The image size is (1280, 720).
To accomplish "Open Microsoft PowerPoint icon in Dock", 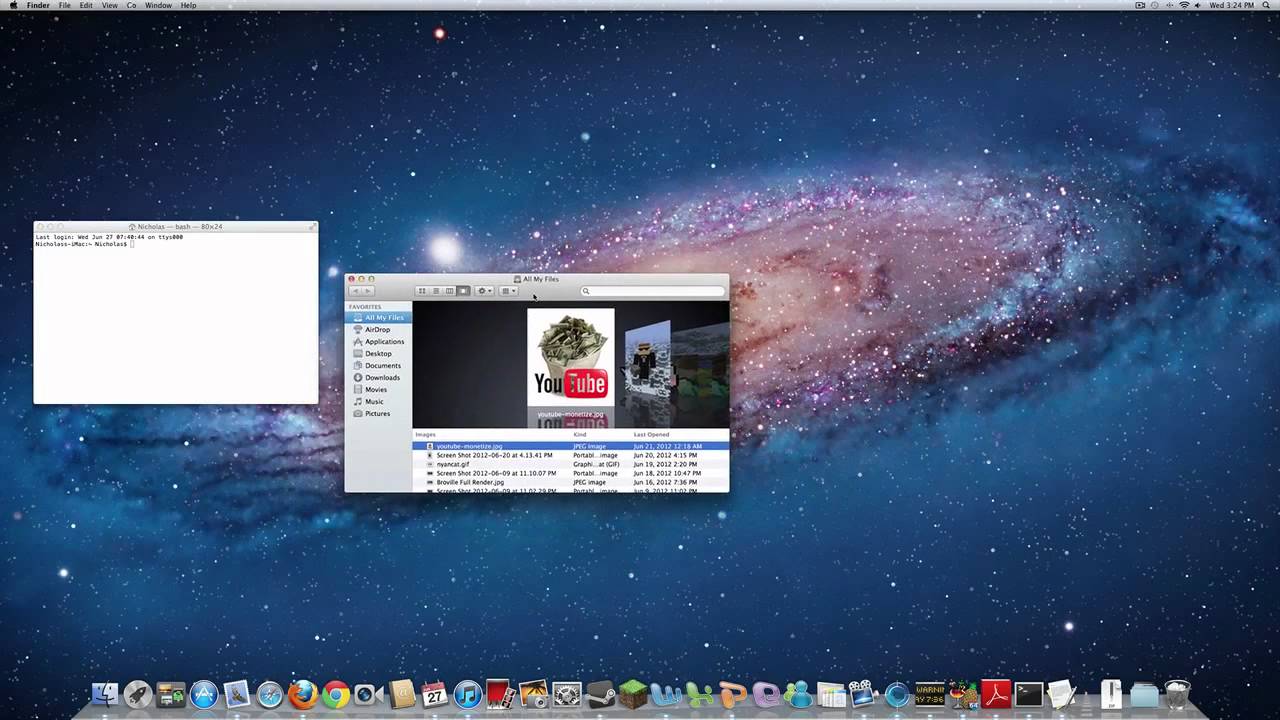I will 732,694.
